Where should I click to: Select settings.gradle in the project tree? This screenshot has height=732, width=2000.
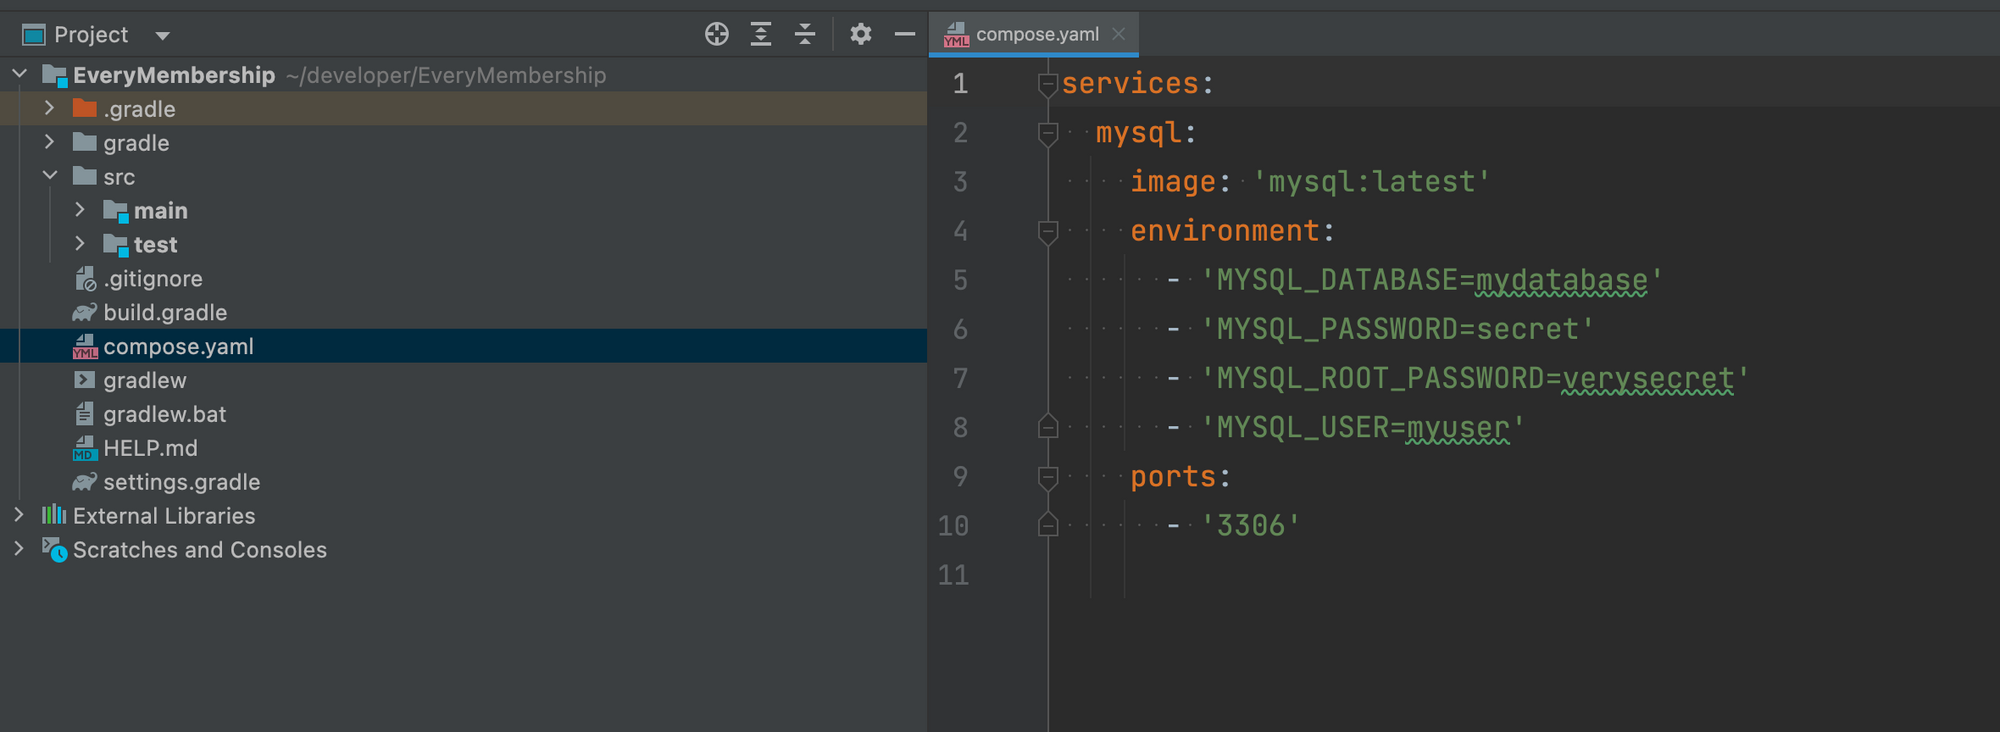click(182, 482)
